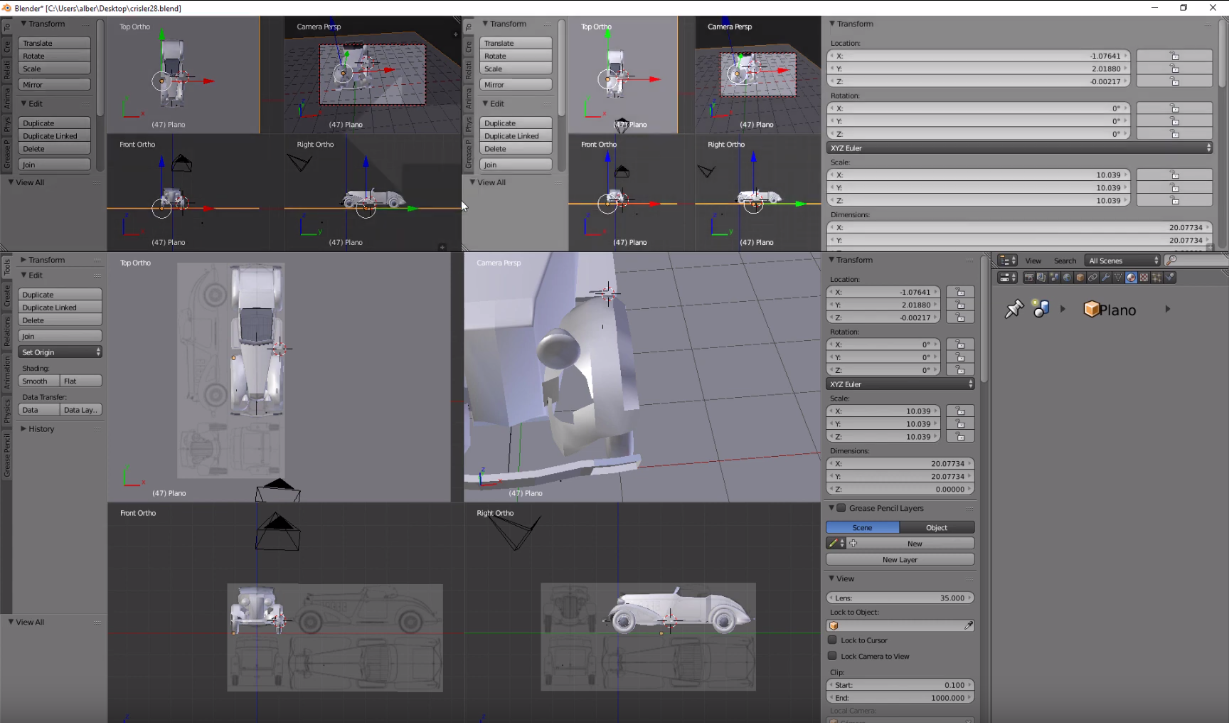Toggle lock on Scale X in lower panel
The height and width of the screenshot is (723, 1229).
(959, 410)
